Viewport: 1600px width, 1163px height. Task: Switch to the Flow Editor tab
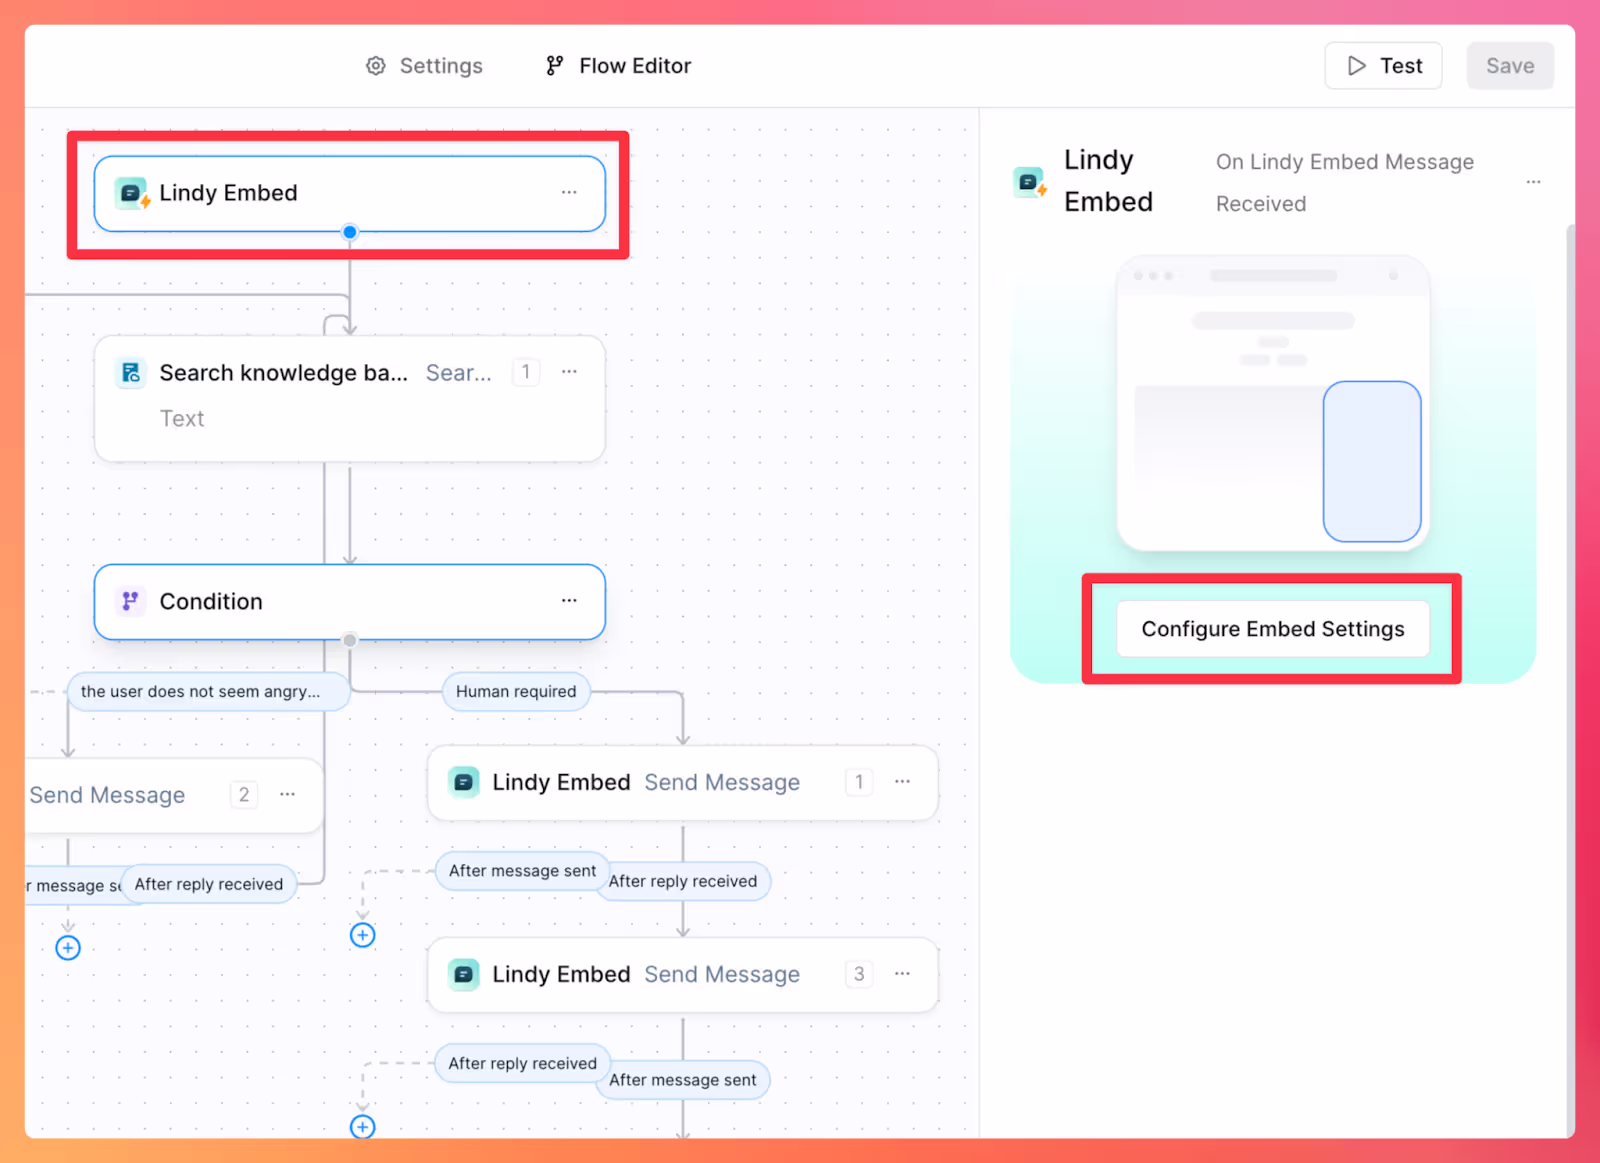coord(618,66)
